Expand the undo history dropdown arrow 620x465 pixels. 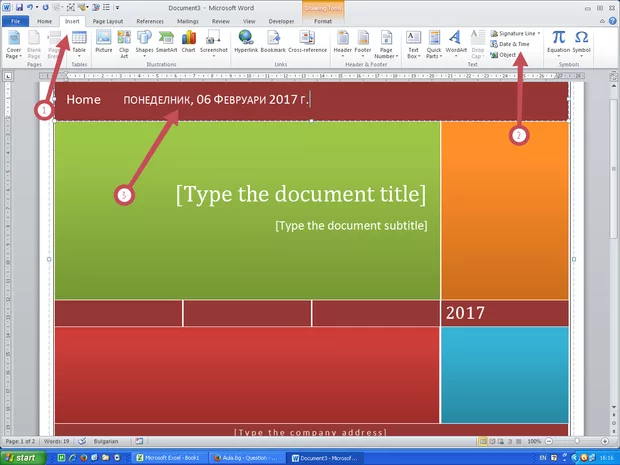[x=37, y=8]
